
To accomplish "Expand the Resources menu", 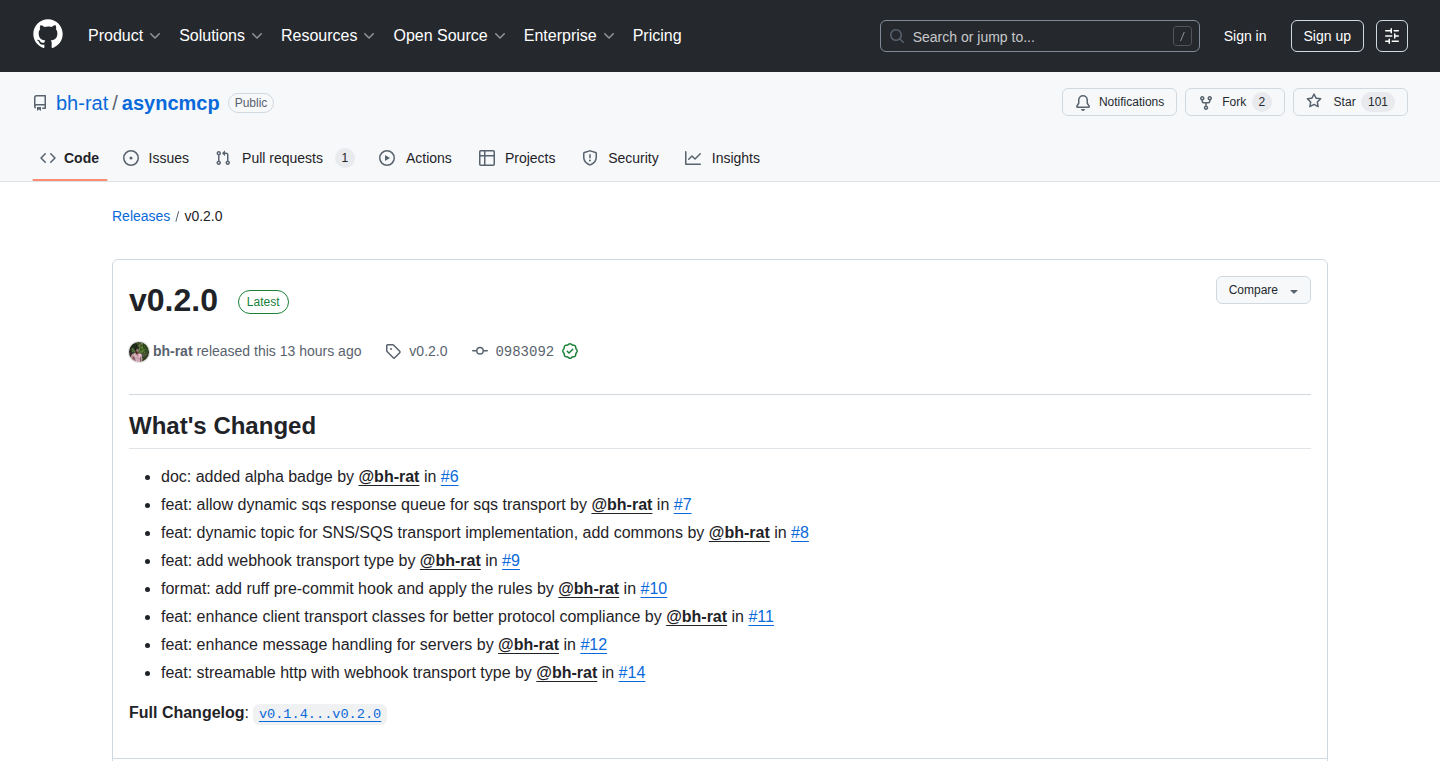I will coord(328,35).
